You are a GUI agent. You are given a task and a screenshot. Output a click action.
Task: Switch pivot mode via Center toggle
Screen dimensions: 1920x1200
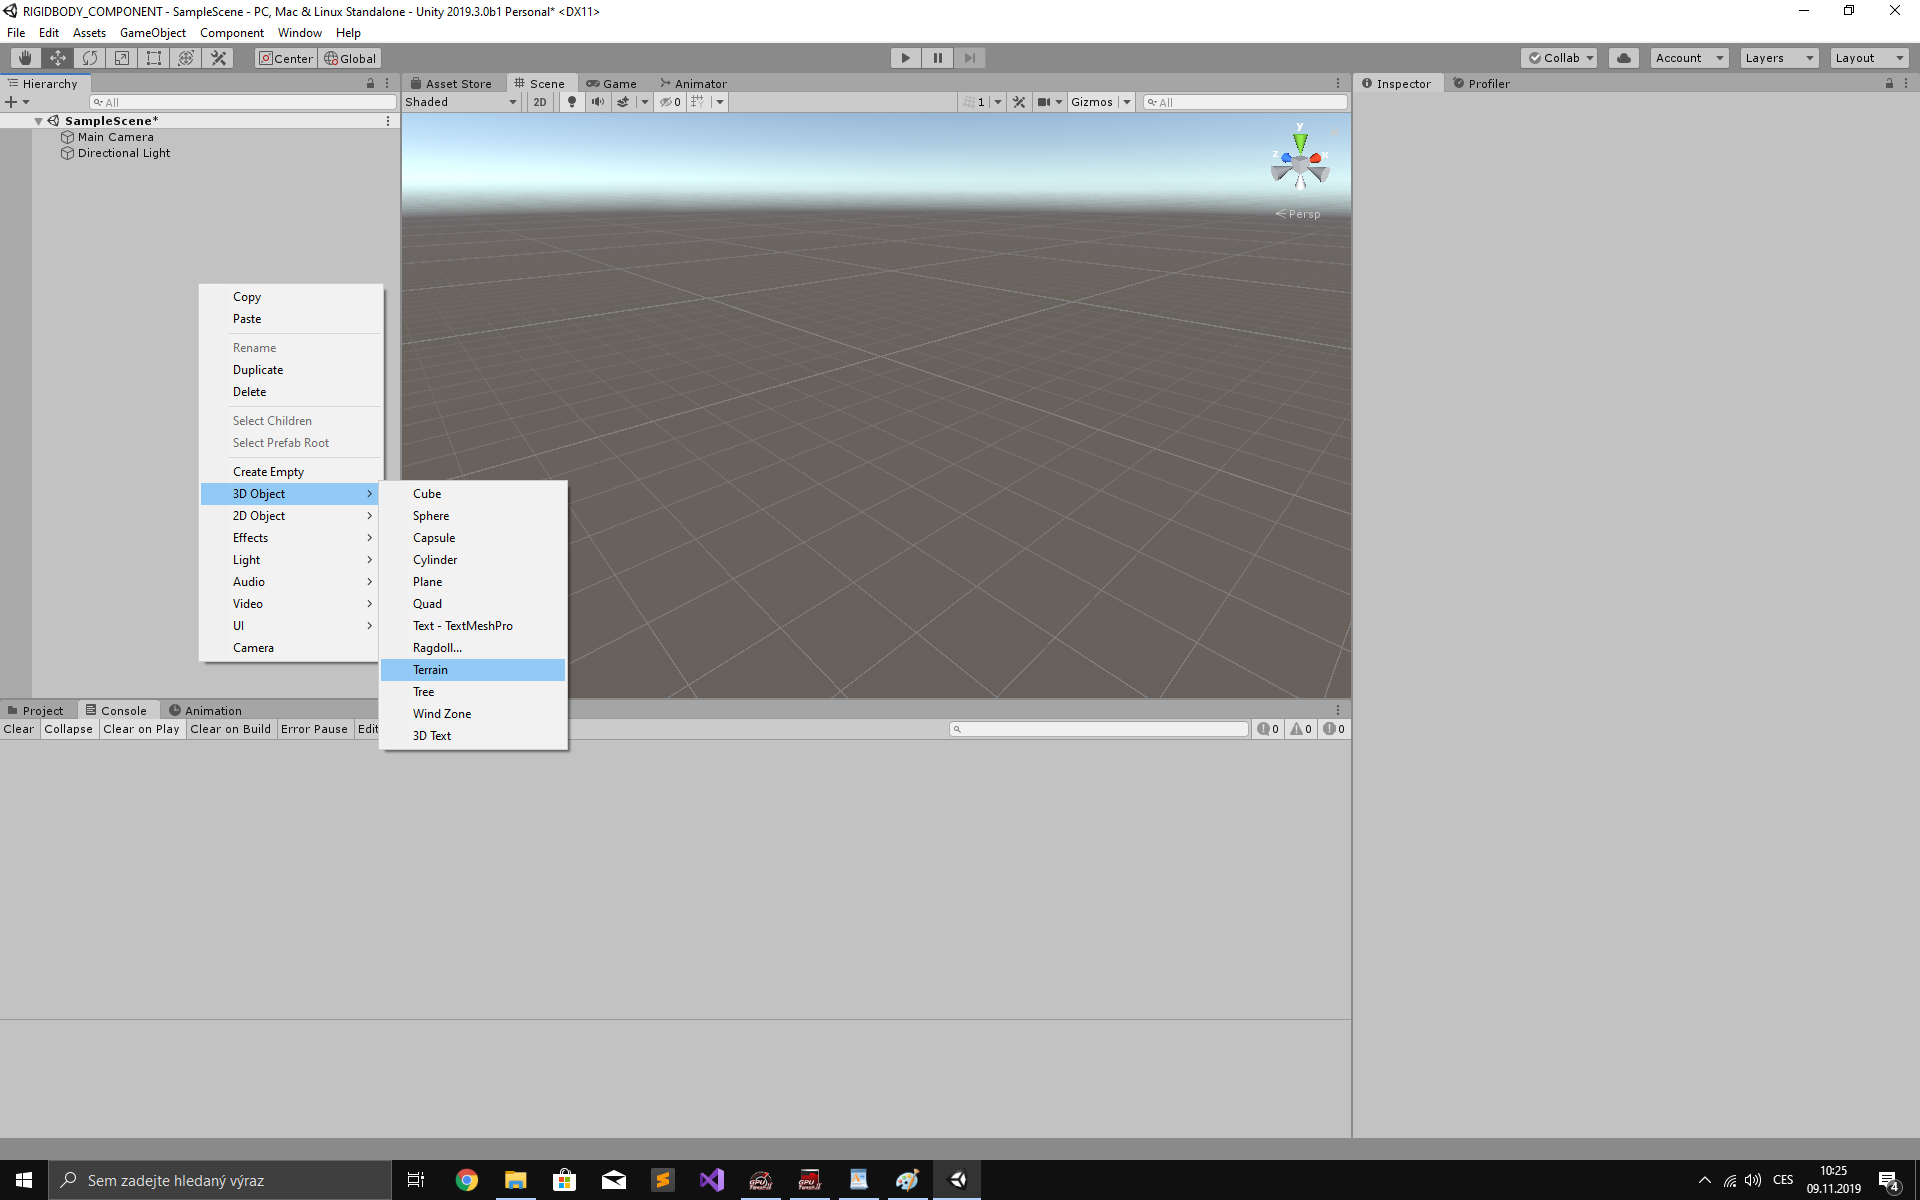click(x=285, y=58)
